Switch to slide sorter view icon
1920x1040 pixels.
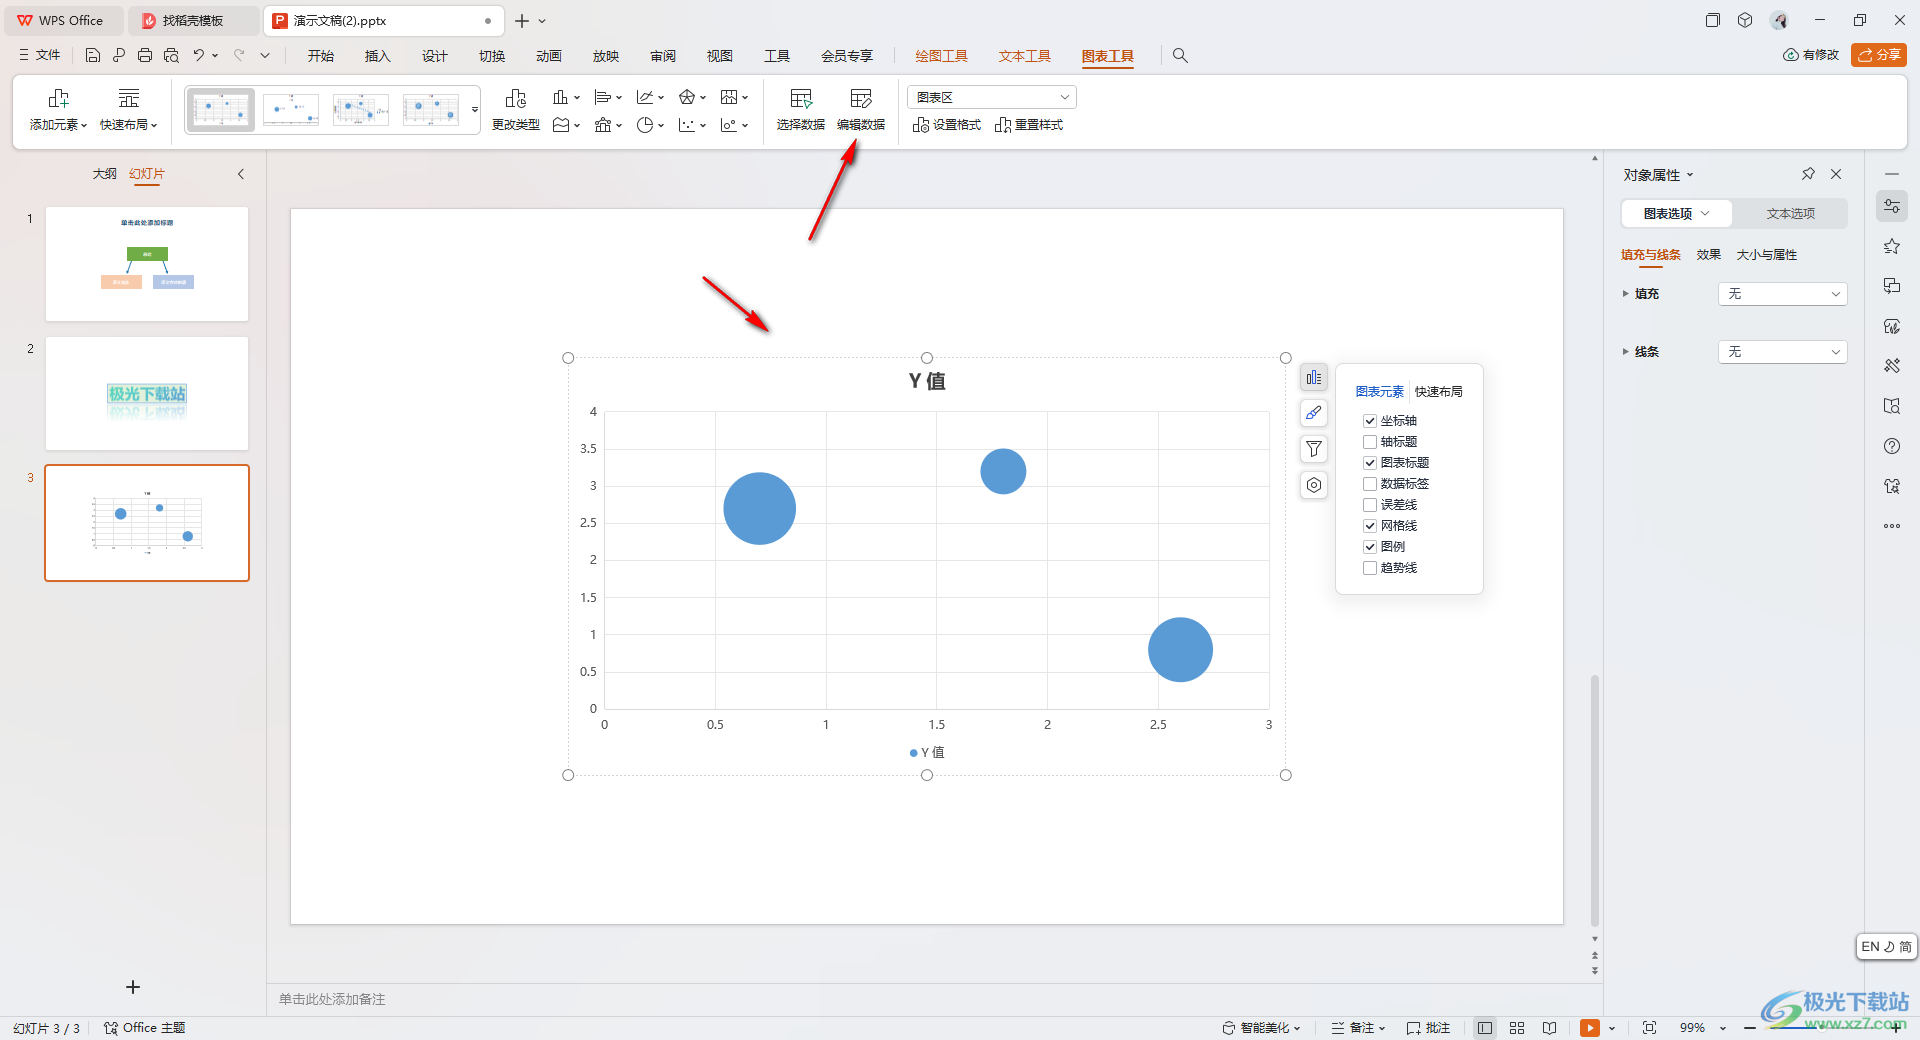click(1517, 1028)
